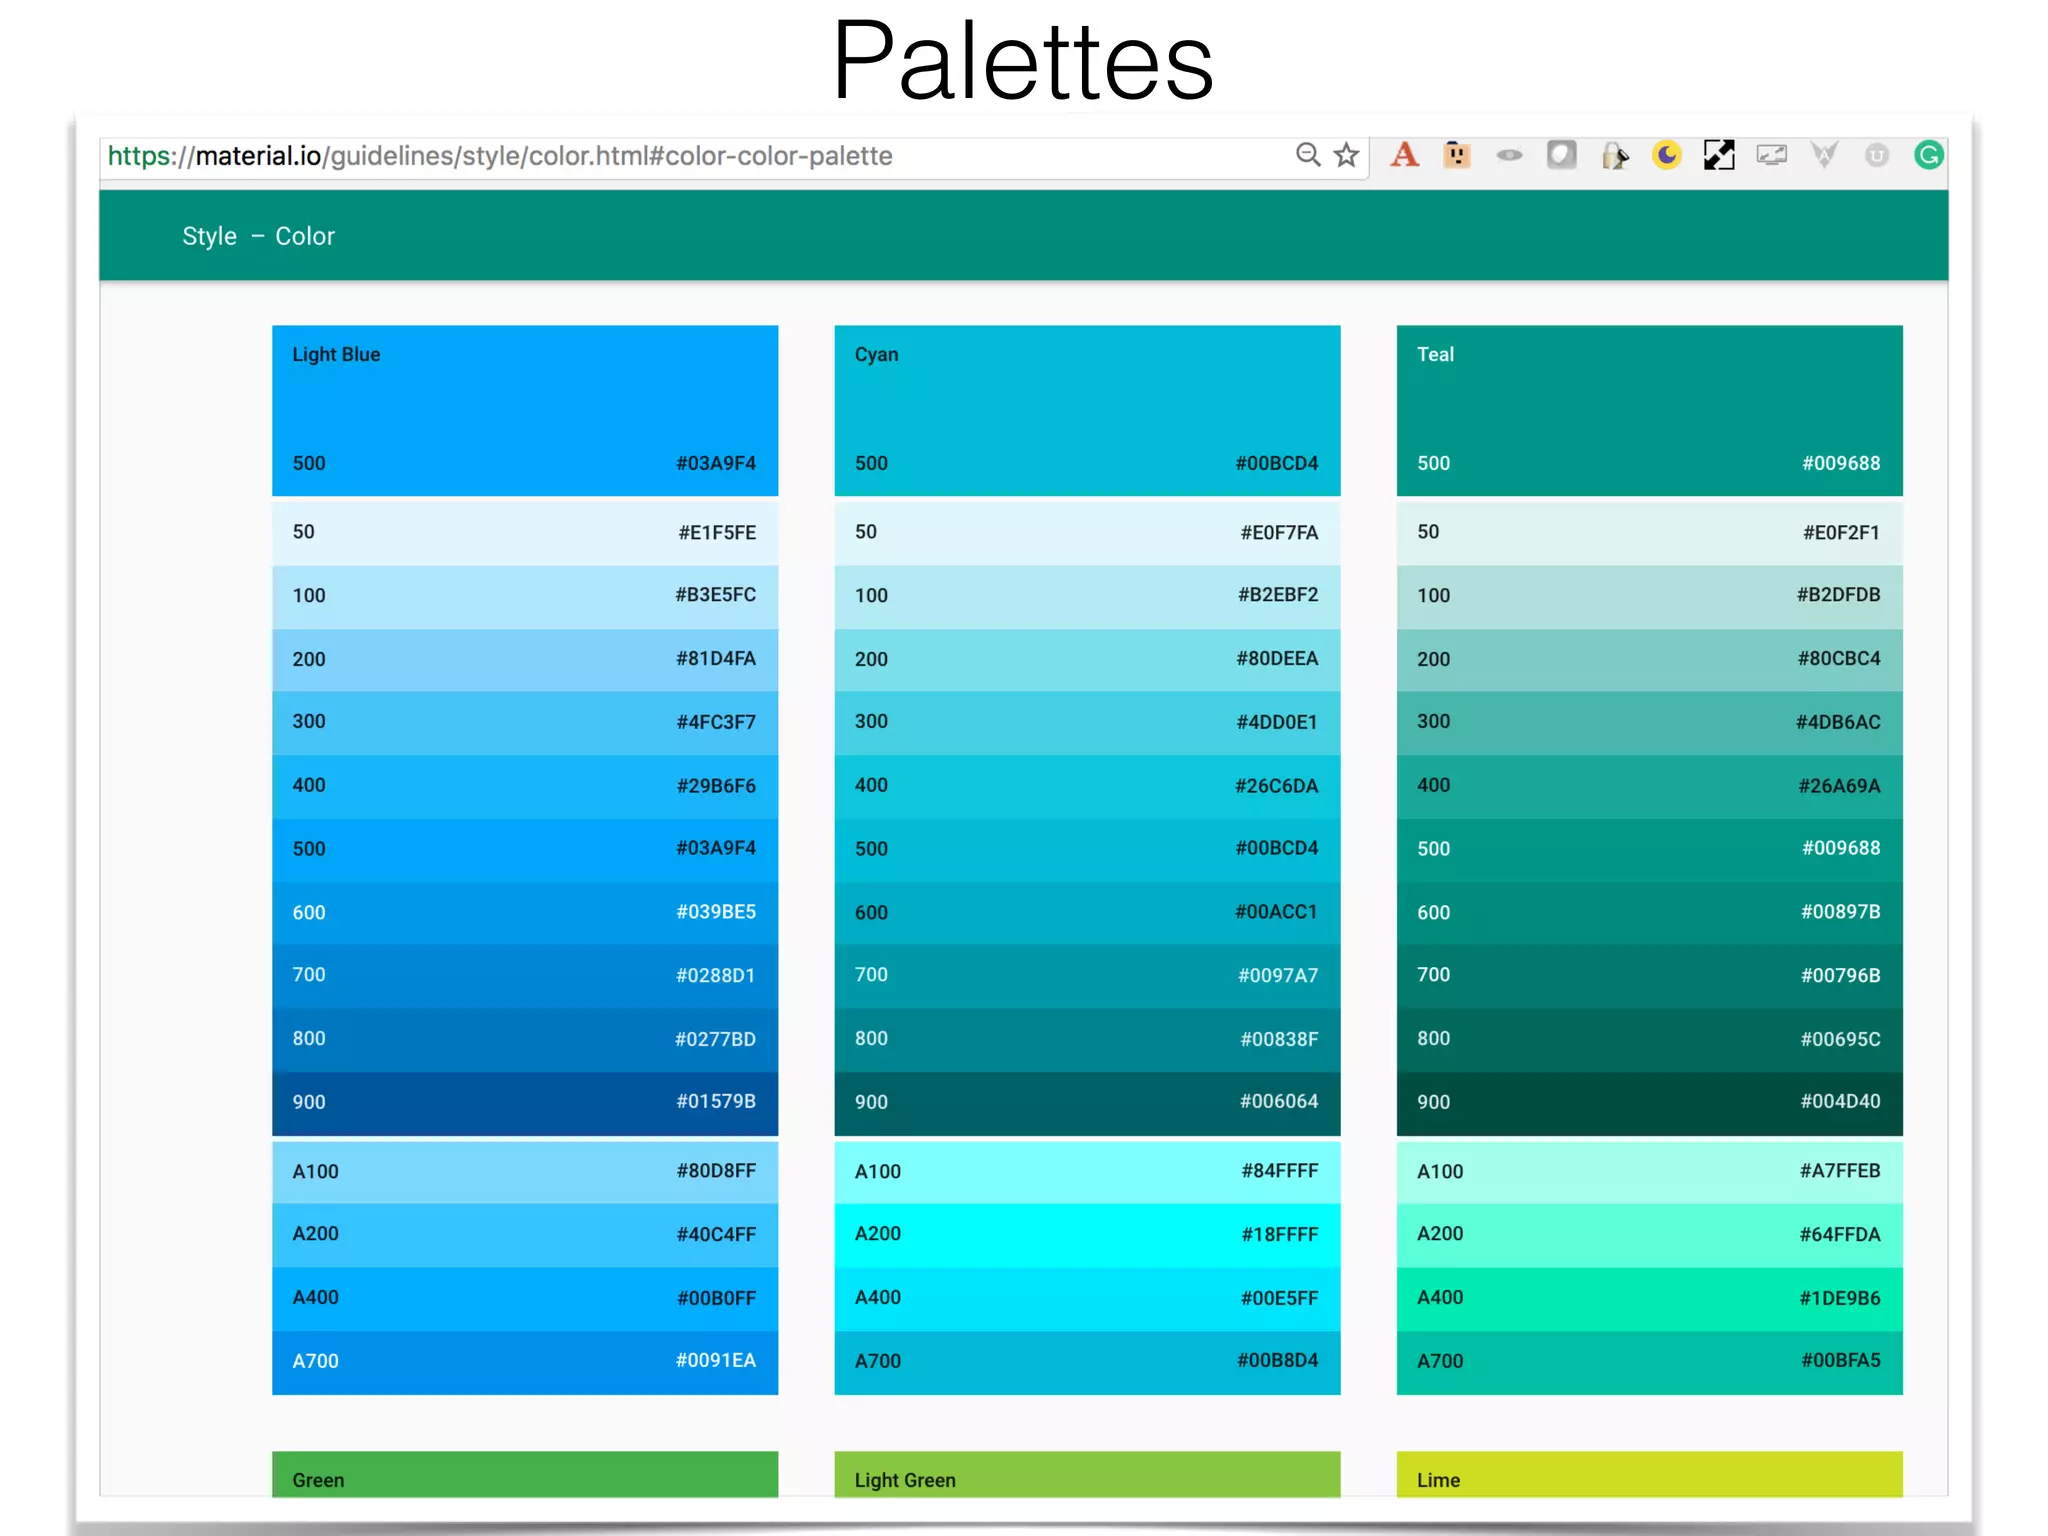Open the Grammarly green G extension

pyautogui.click(x=1928, y=155)
